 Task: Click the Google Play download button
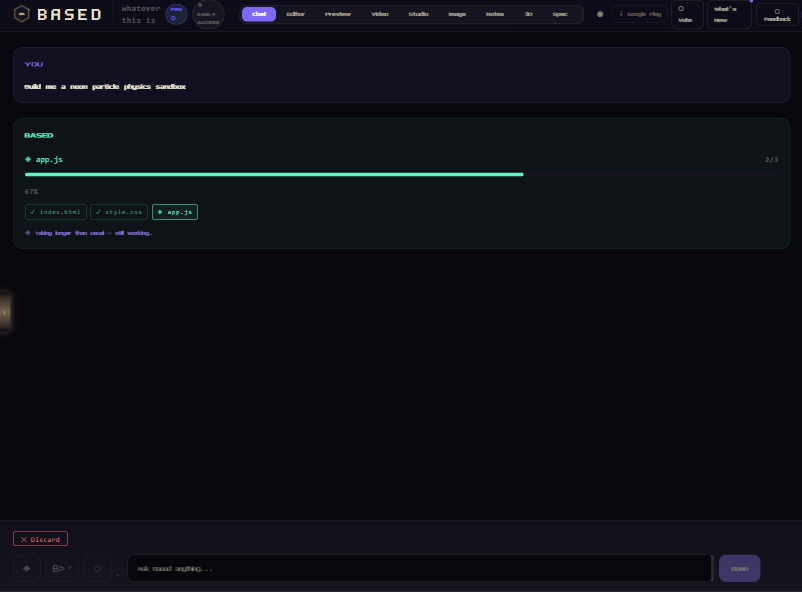pyautogui.click(x=640, y=14)
